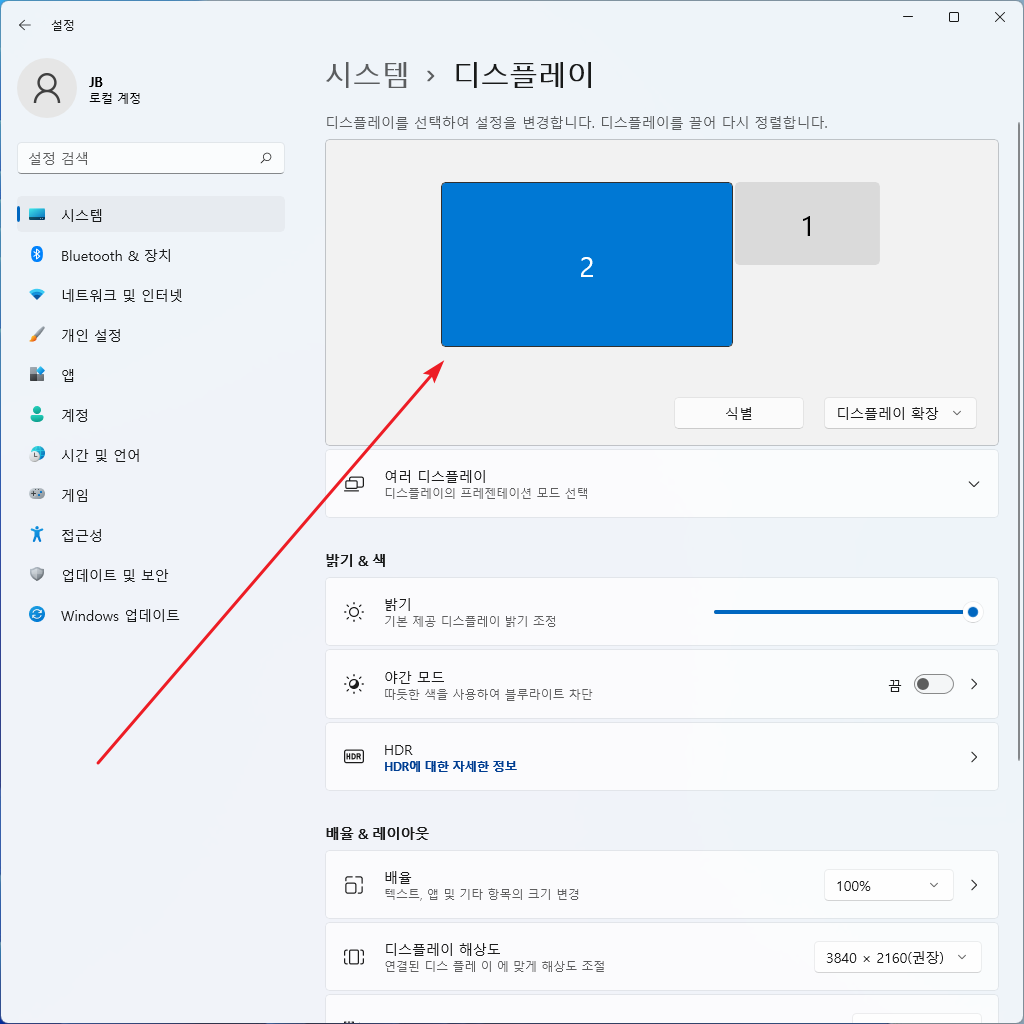Open the 게임 settings category
This screenshot has height=1024, width=1024.
[151, 494]
